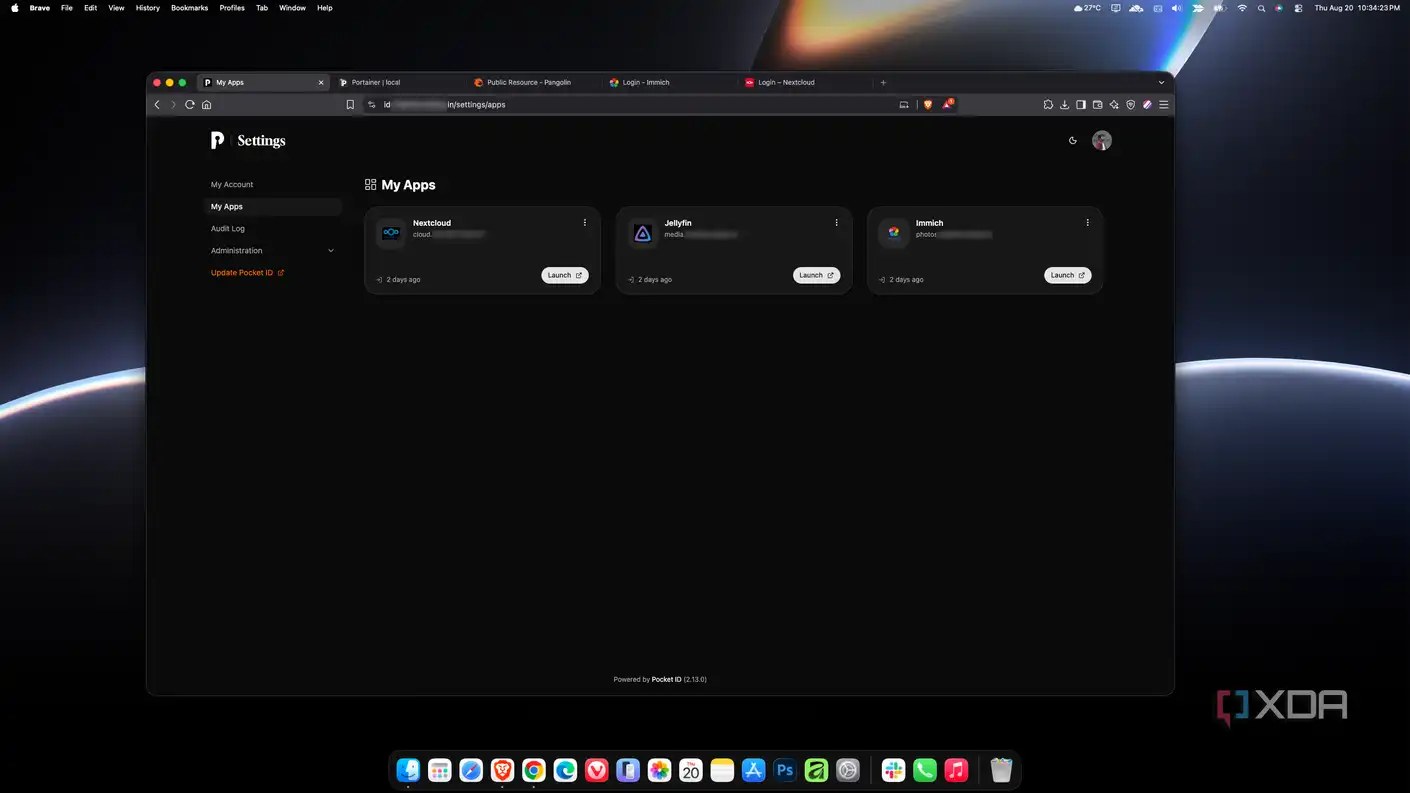Open Brave Rewards triangle icon
This screenshot has height=793, width=1410.
[x=947, y=104]
